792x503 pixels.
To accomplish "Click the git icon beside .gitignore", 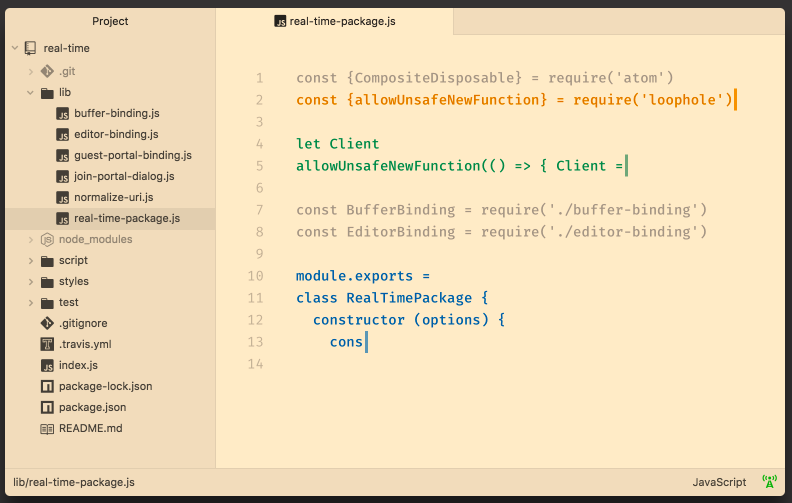I will (46, 324).
